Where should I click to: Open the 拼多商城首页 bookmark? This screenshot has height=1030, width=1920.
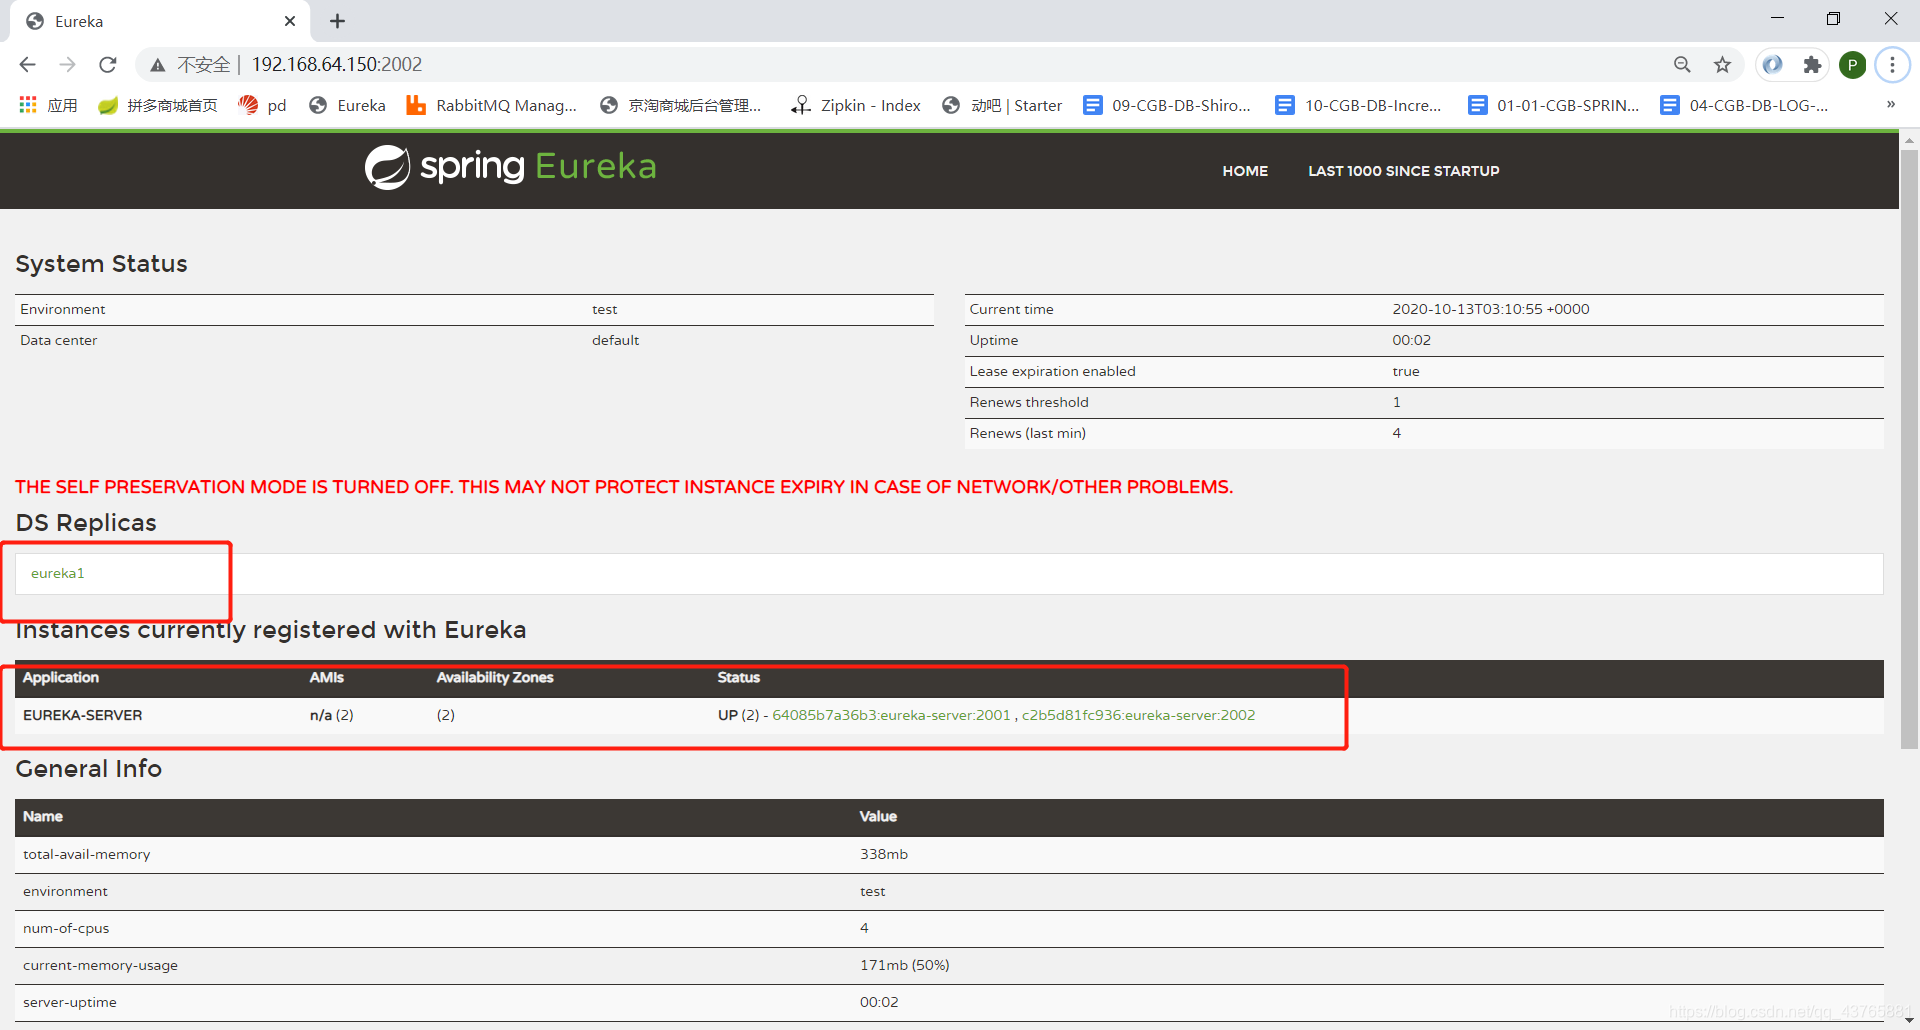coord(158,105)
